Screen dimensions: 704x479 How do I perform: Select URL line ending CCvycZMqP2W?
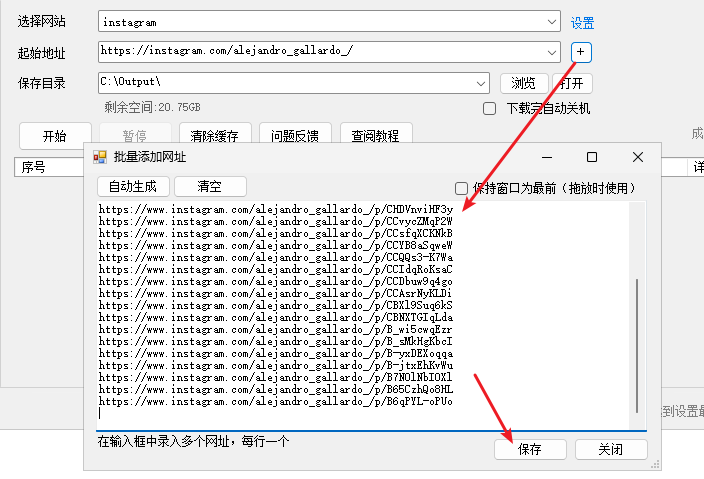(x=276, y=221)
